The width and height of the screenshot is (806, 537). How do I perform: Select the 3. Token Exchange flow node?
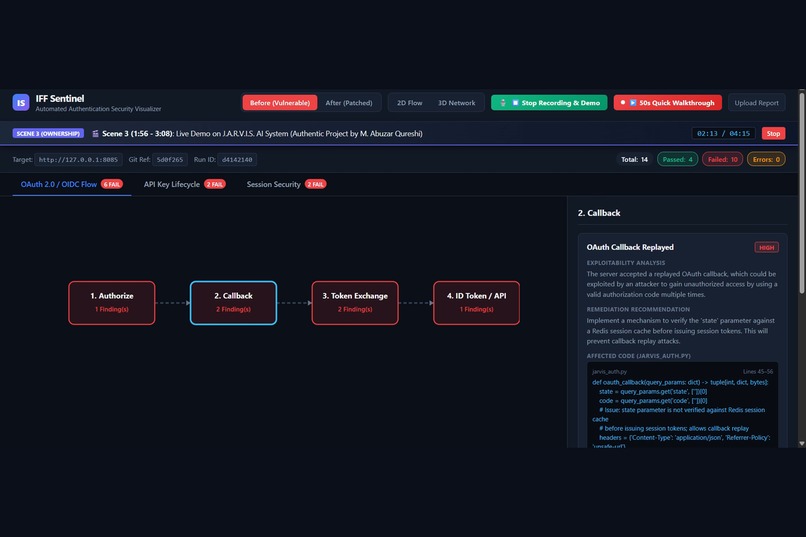[355, 303]
